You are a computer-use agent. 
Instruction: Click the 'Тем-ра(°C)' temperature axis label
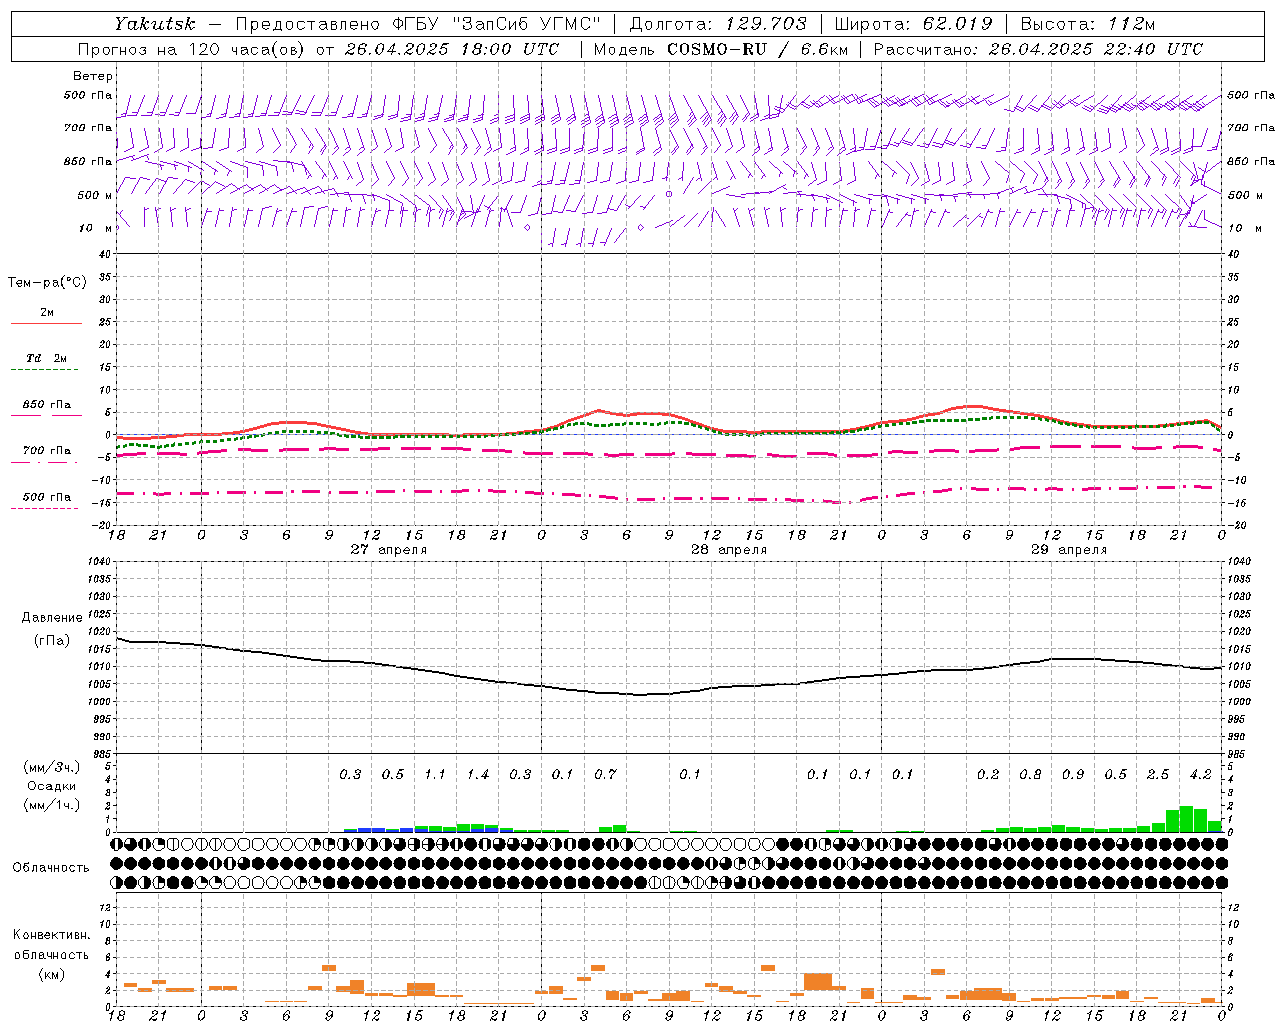pyautogui.click(x=47, y=283)
